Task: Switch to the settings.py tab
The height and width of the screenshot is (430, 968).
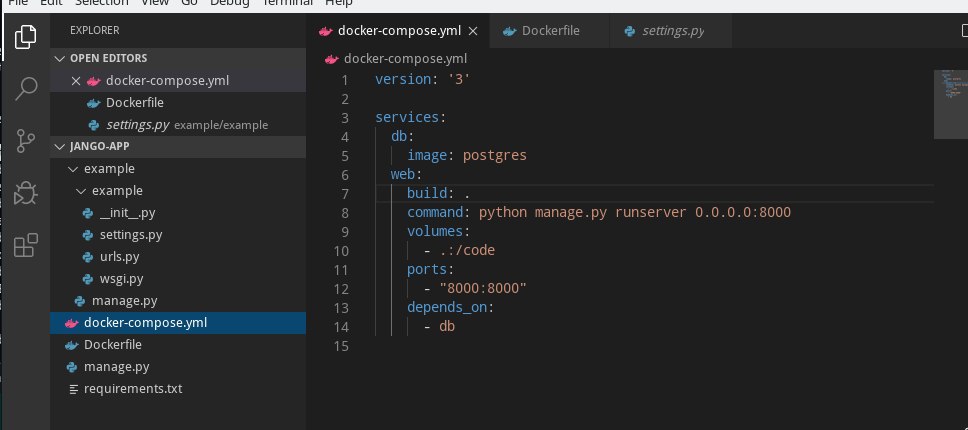Action: click(671, 31)
